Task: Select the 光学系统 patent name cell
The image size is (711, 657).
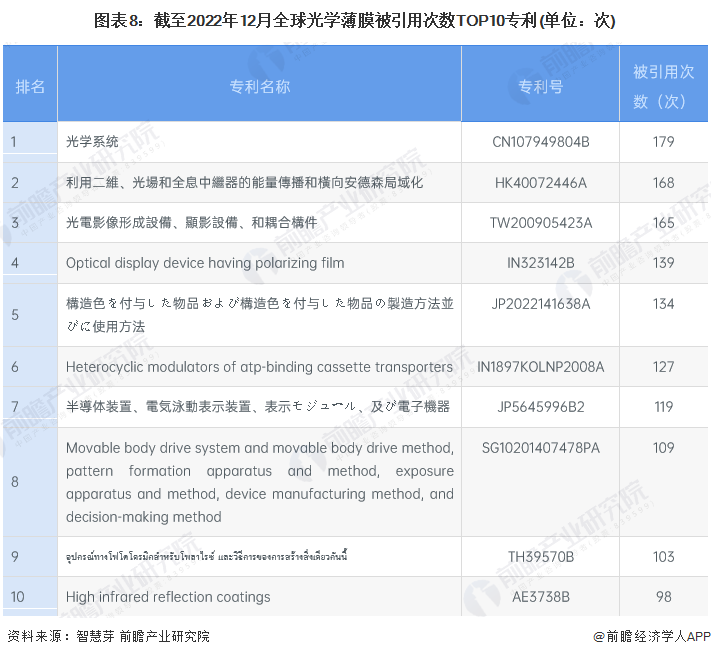Action: pos(92,142)
